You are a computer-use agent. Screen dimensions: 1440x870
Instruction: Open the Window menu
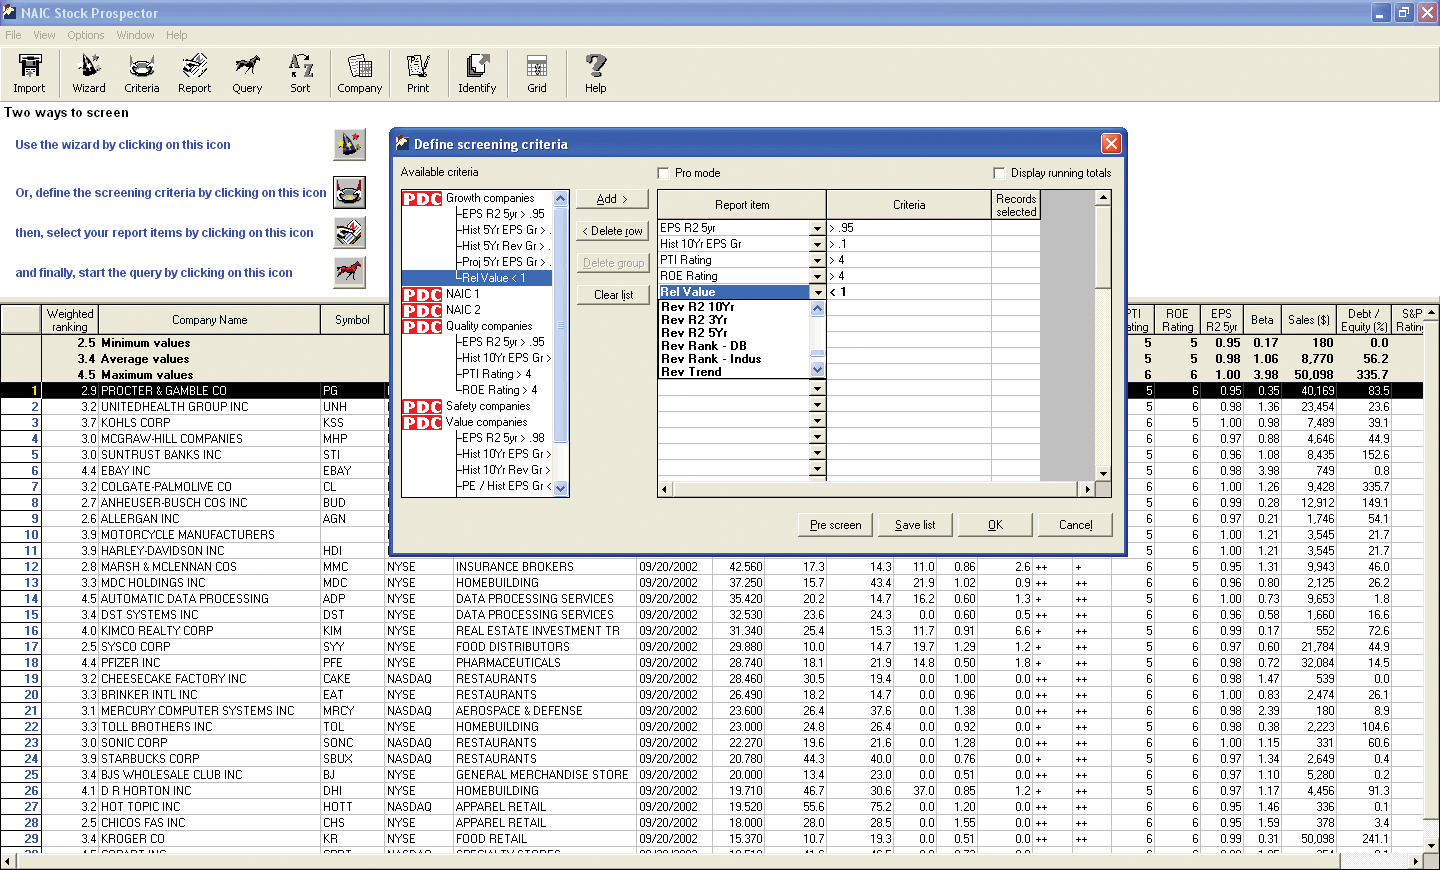[x=135, y=35]
